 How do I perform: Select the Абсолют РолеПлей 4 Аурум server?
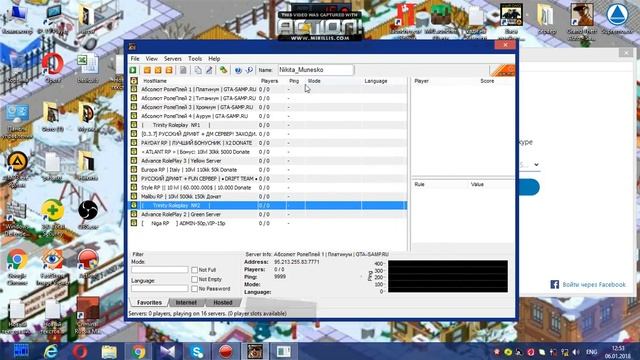(268, 116)
